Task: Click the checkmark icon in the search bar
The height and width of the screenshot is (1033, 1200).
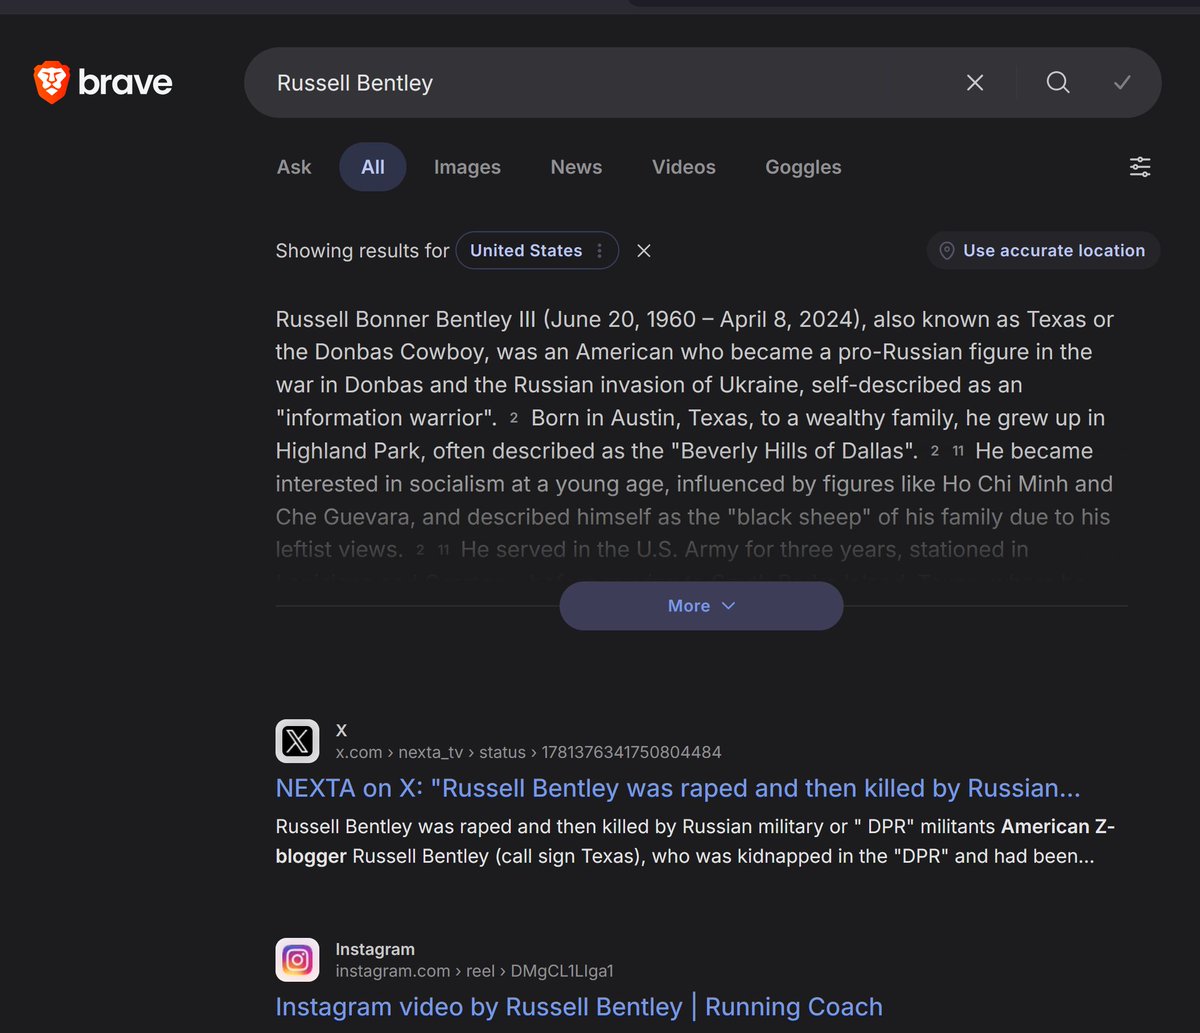Action: pos(1122,82)
